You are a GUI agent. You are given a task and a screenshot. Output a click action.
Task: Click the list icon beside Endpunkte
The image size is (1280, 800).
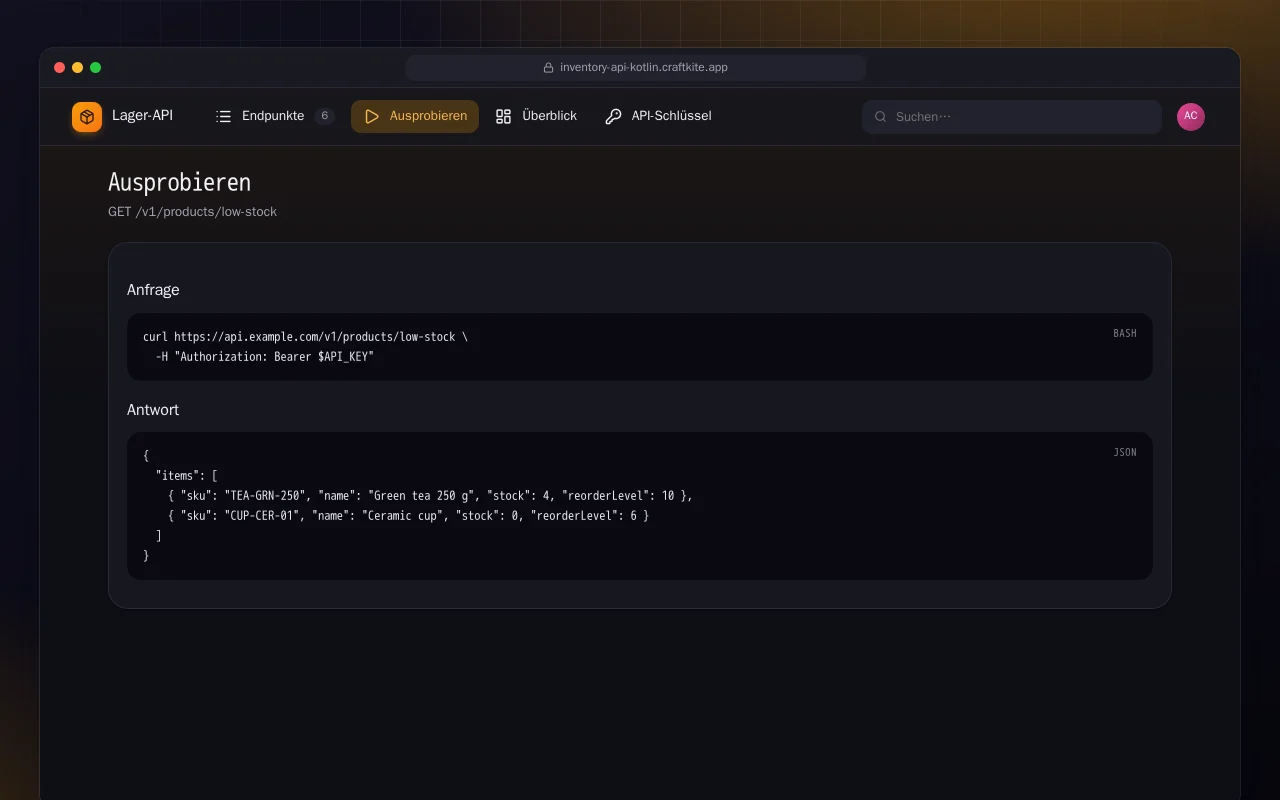224,117
